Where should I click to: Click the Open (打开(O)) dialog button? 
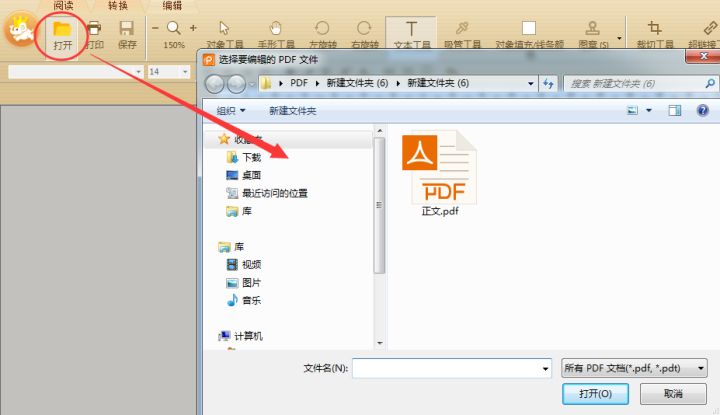point(595,394)
